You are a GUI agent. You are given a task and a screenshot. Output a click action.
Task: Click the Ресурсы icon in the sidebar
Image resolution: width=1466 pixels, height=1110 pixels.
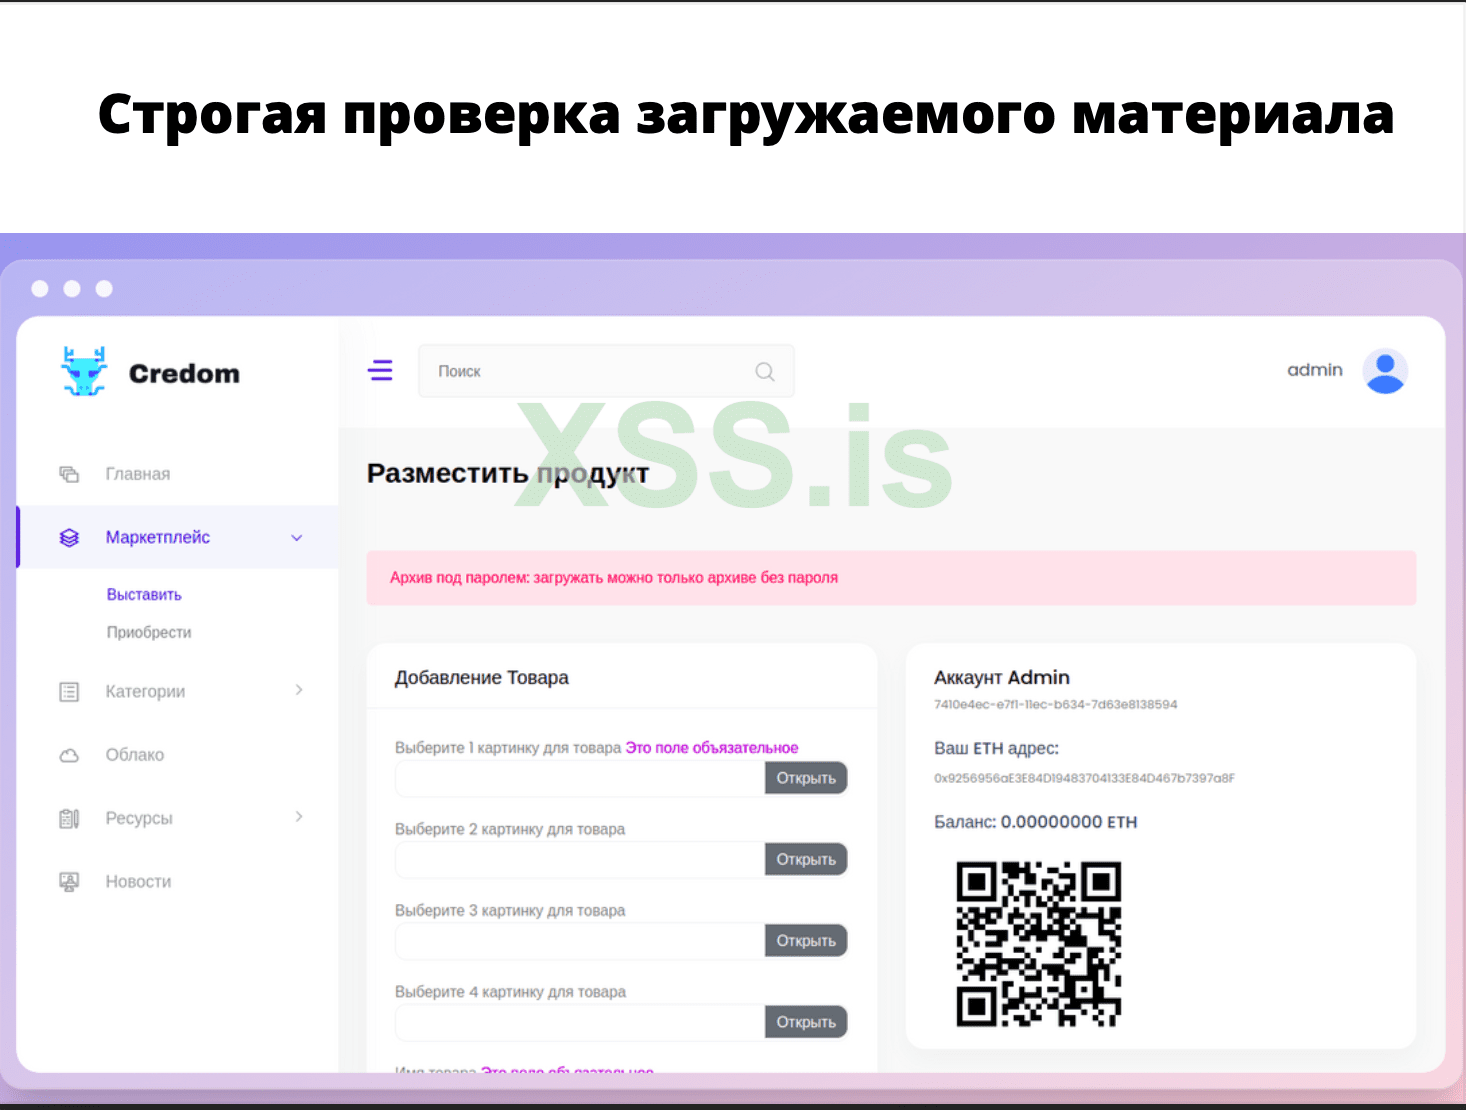coord(69,818)
